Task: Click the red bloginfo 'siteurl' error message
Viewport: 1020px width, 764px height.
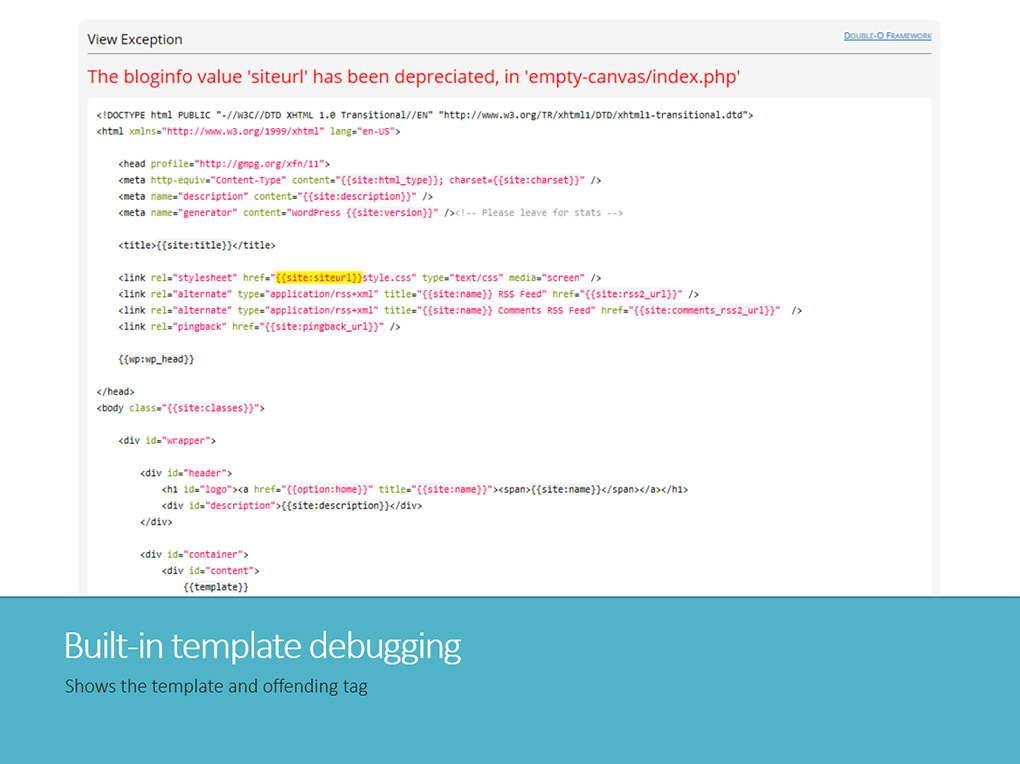Action: 413,77
